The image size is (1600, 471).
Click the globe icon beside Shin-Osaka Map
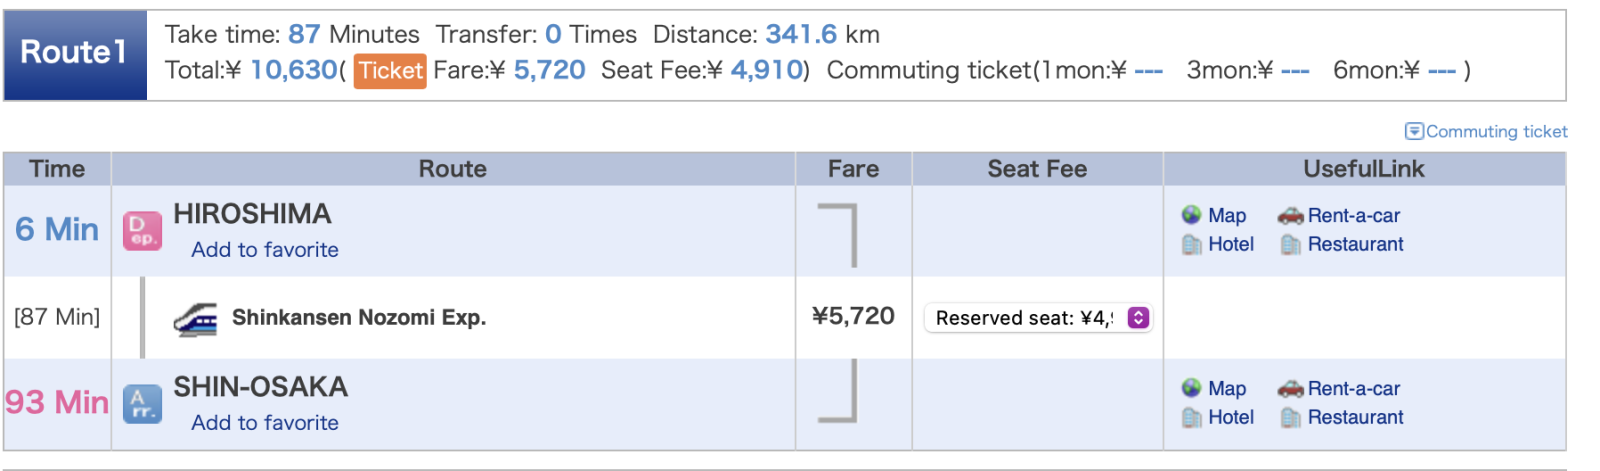point(1191,388)
